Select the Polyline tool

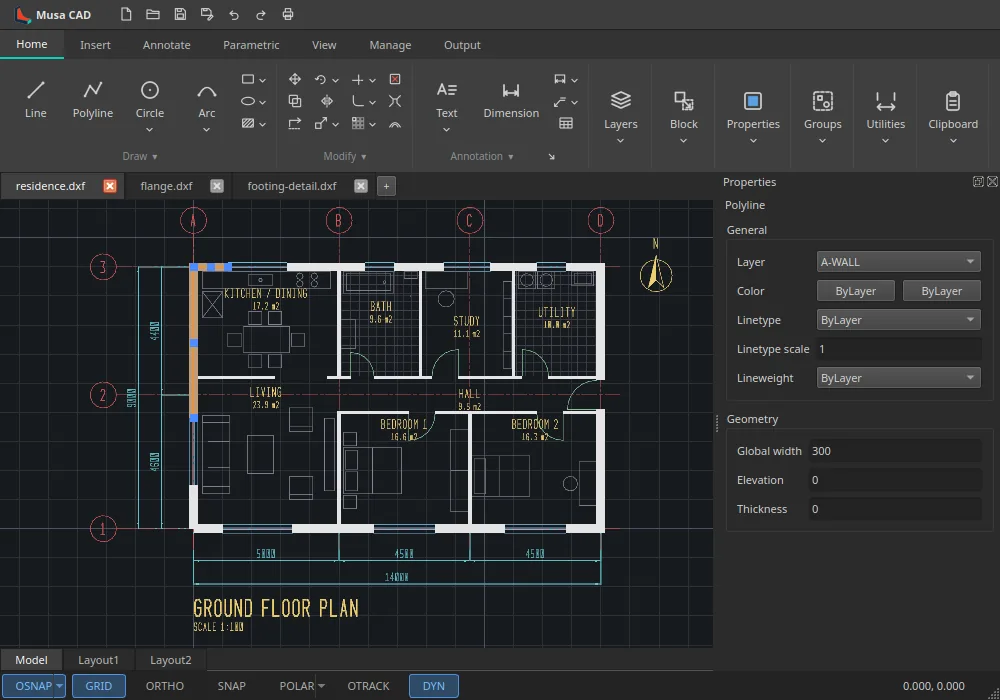(x=92, y=100)
